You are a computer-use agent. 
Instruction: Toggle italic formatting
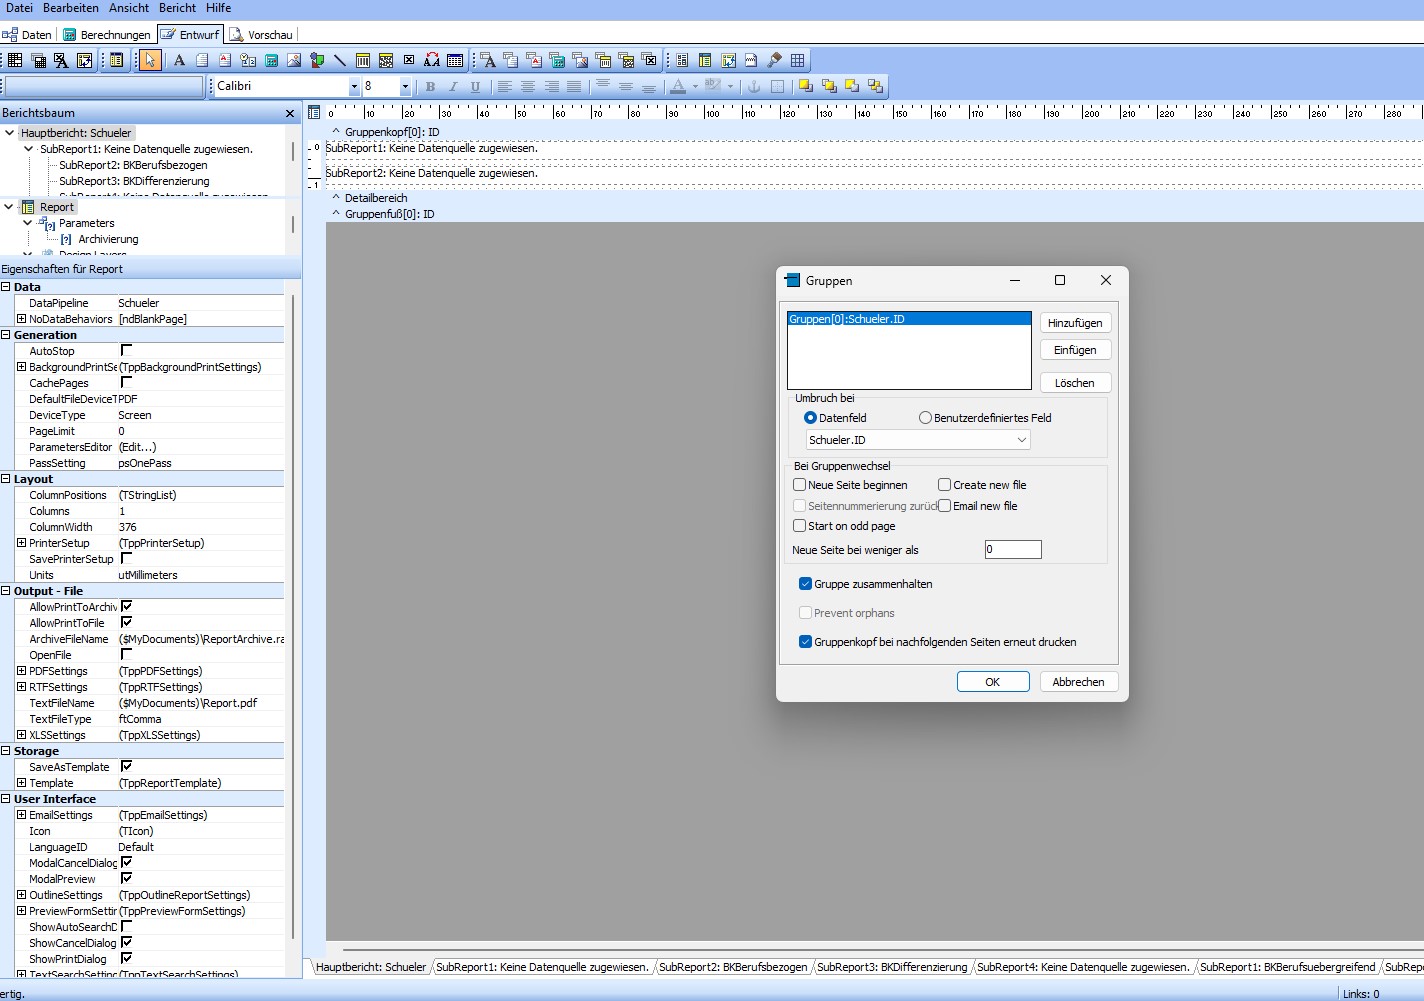click(x=453, y=87)
